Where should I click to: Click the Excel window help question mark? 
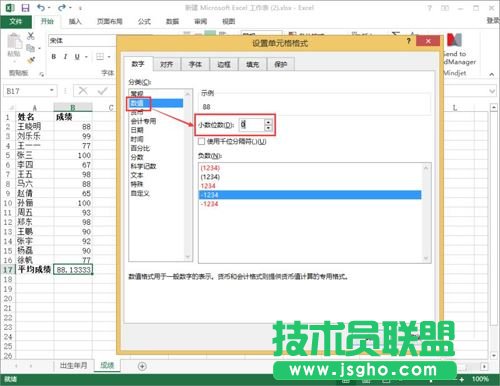click(x=430, y=8)
